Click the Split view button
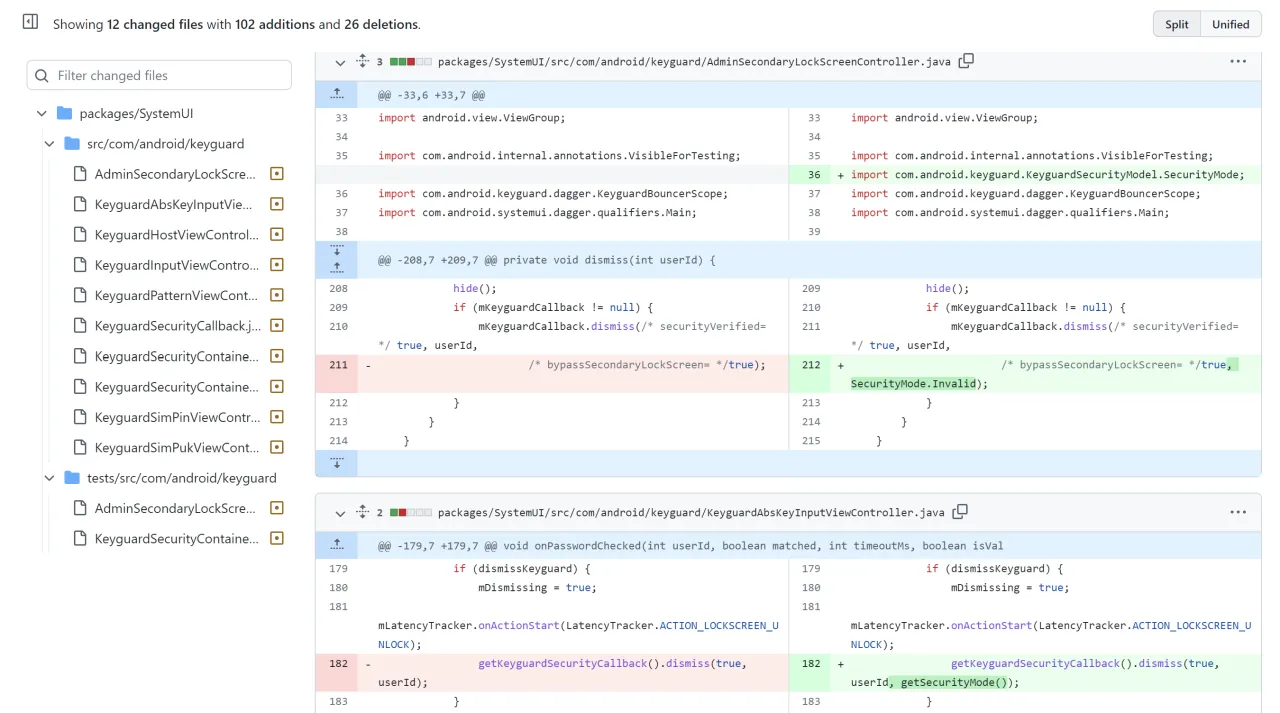This screenshot has height=713, width=1280. tap(1175, 23)
